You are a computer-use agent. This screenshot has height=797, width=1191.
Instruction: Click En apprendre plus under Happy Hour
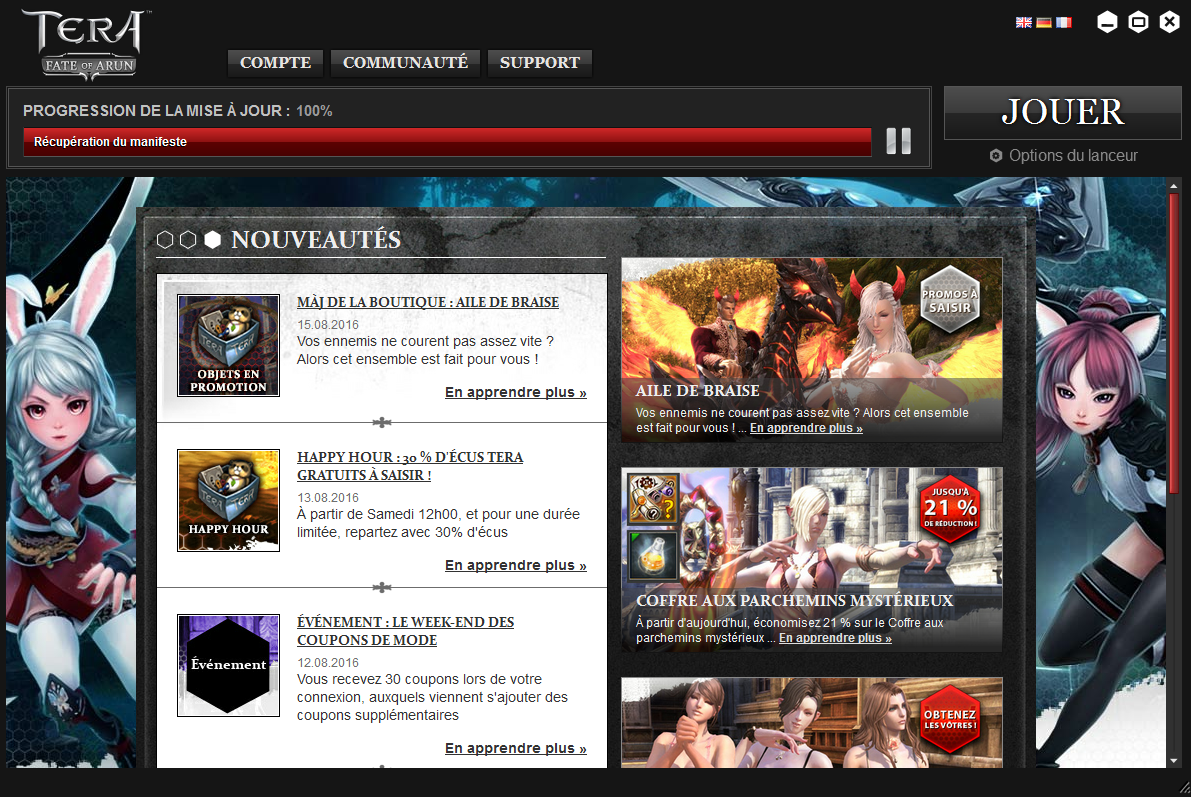click(x=515, y=566)
